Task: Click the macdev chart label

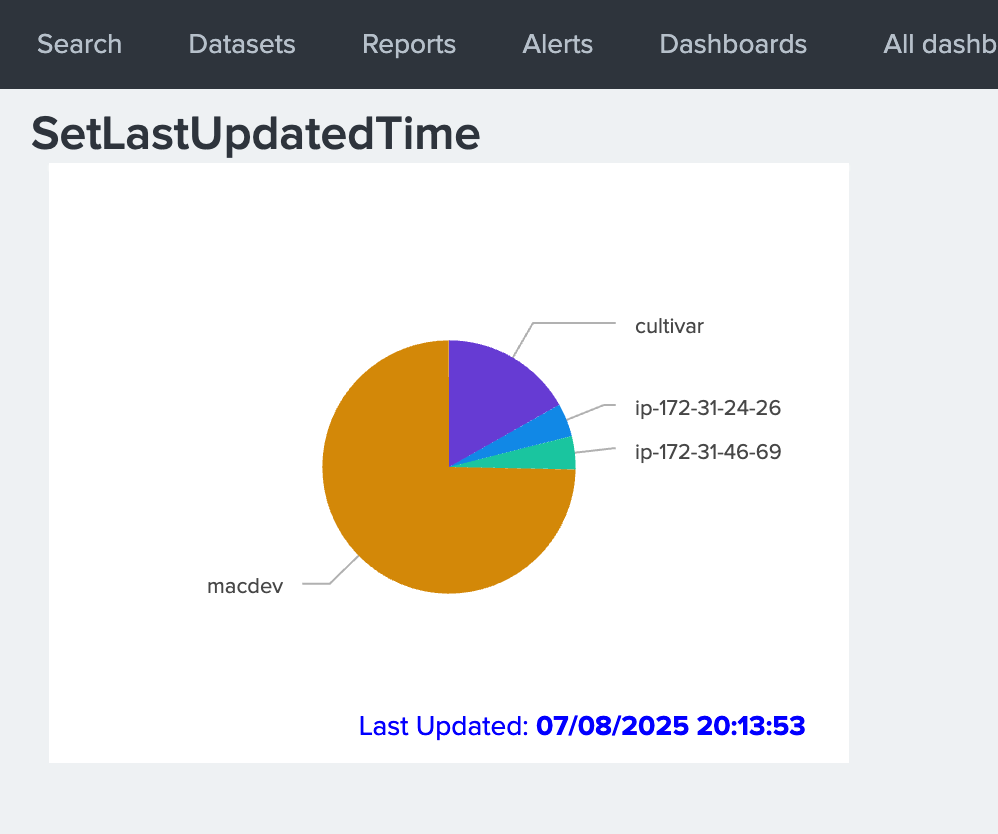Action: [x=245, y=586]
